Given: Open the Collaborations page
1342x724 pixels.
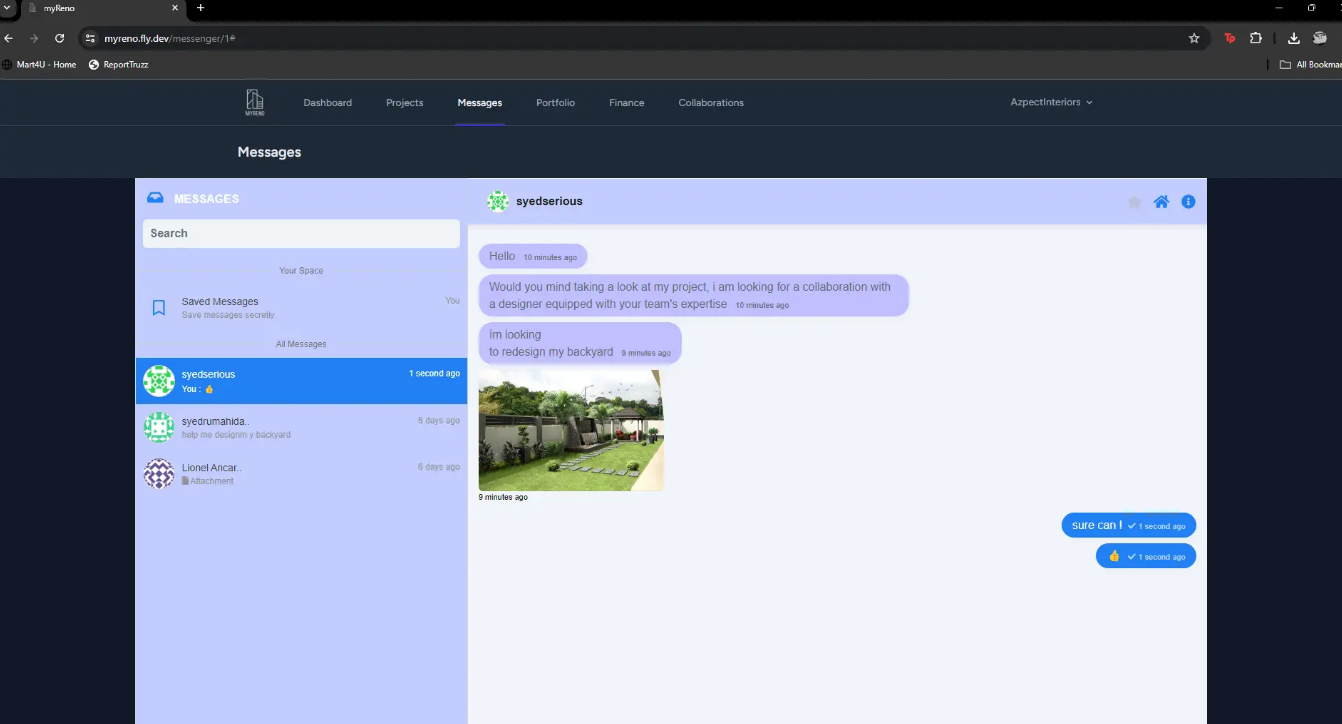Looking at the screenshot, I should [710, 102].
